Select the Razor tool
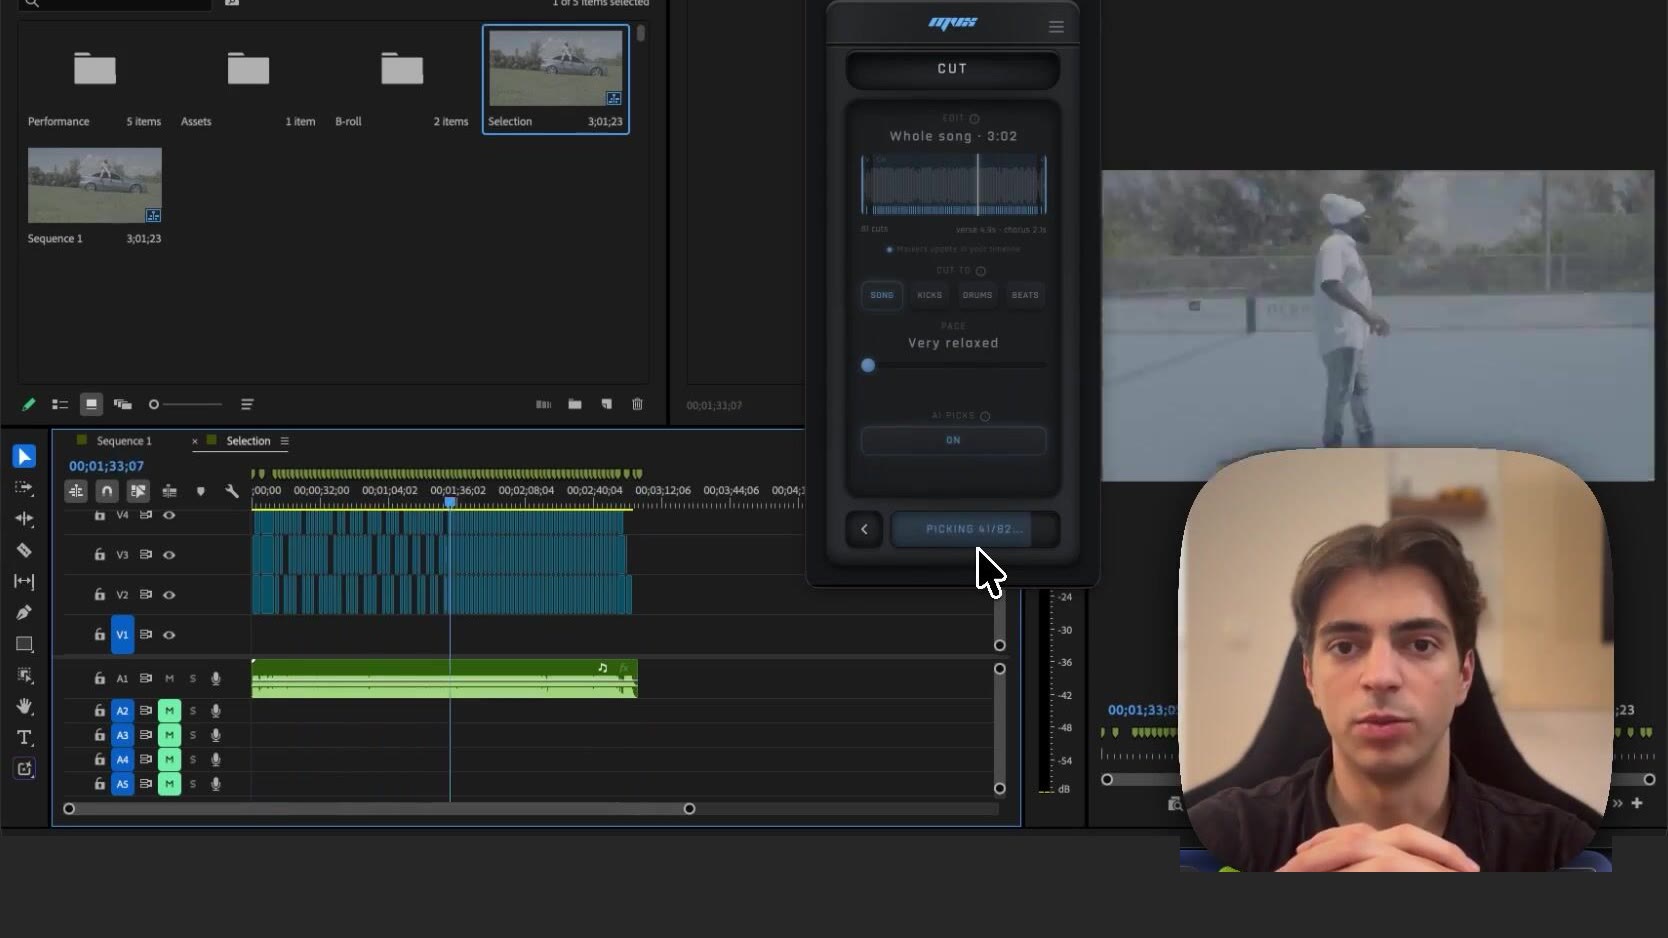 pyautogui.click(x=24, y=550)
